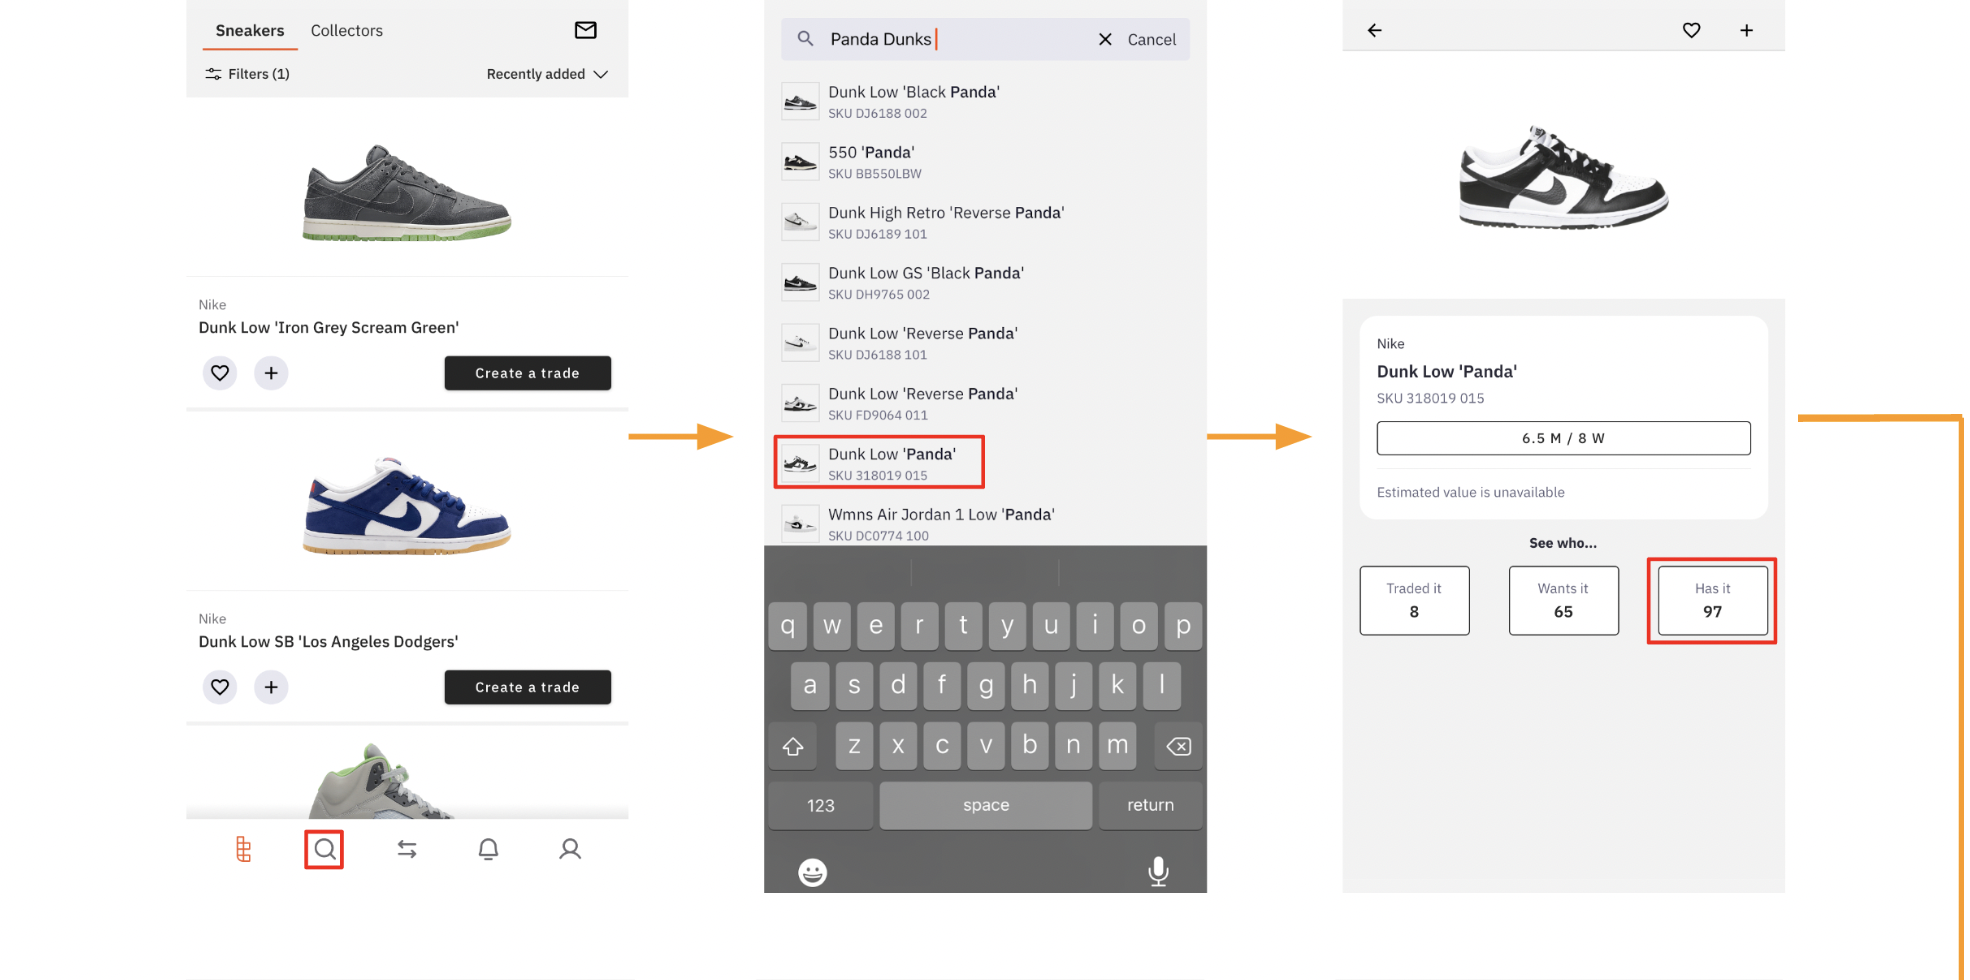This screenshot has height=980, width=1970.
Task: Tap the microphone dictation key
Action: click(x=1158, y=871)
